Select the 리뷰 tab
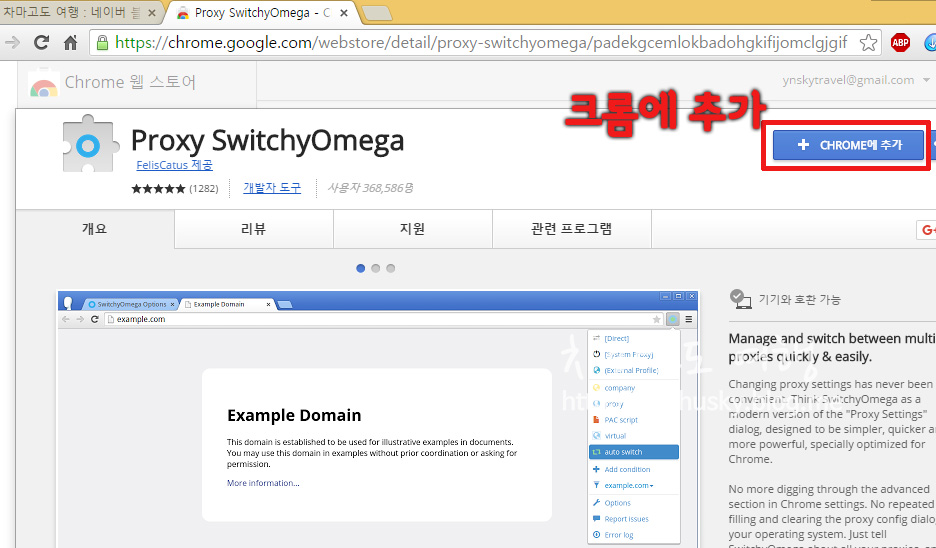The image size is (936, 548). [x=254, y=229]
